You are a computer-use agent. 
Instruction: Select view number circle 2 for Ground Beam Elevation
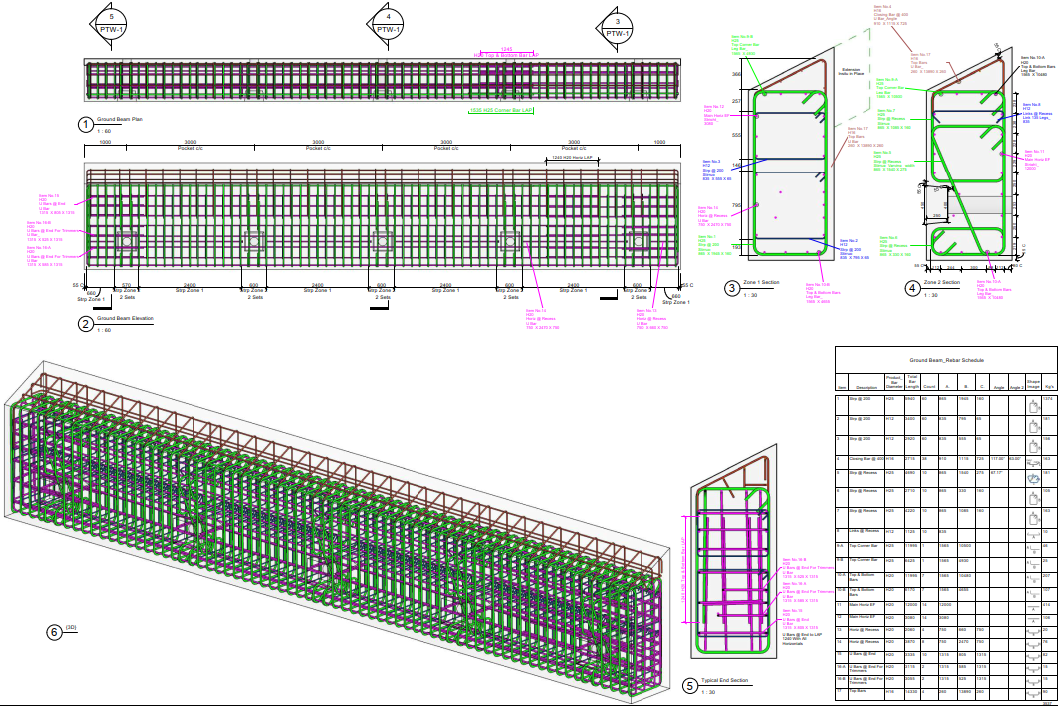(86, 324)
